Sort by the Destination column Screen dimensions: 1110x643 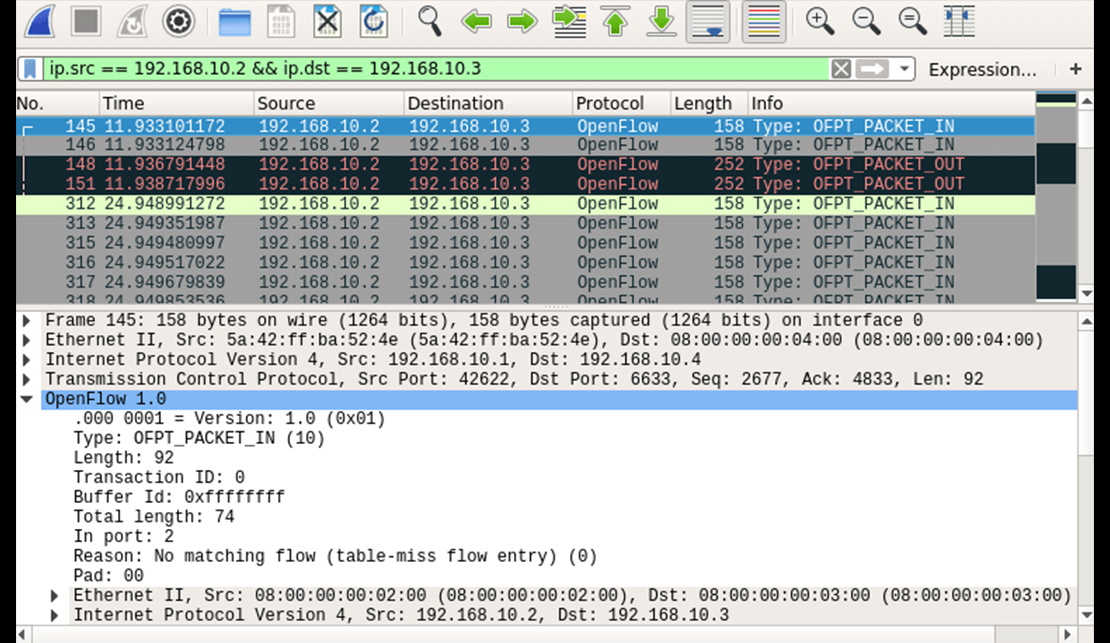tap(488, 103)
